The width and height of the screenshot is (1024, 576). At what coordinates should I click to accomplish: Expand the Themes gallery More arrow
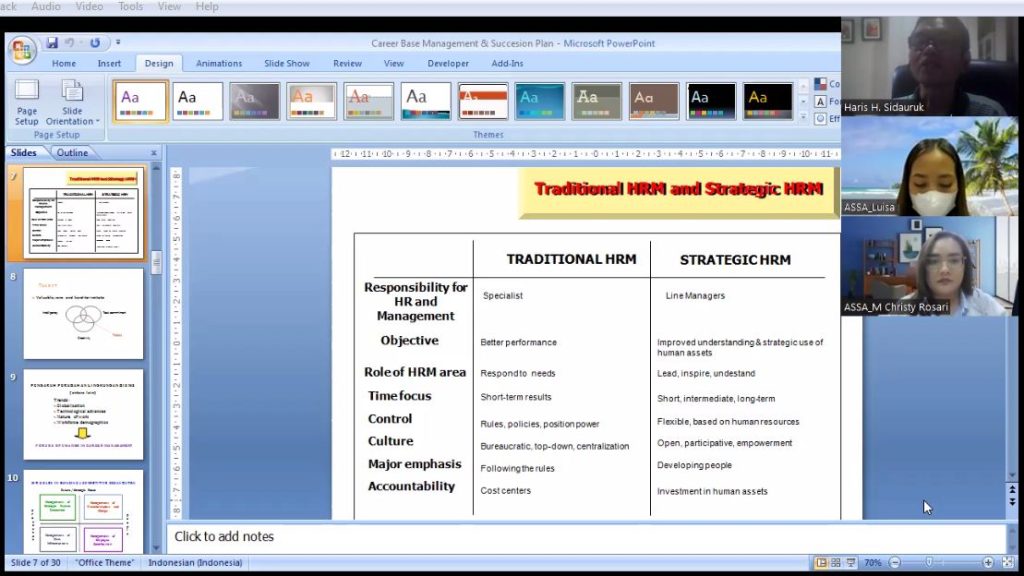(804, 118)
